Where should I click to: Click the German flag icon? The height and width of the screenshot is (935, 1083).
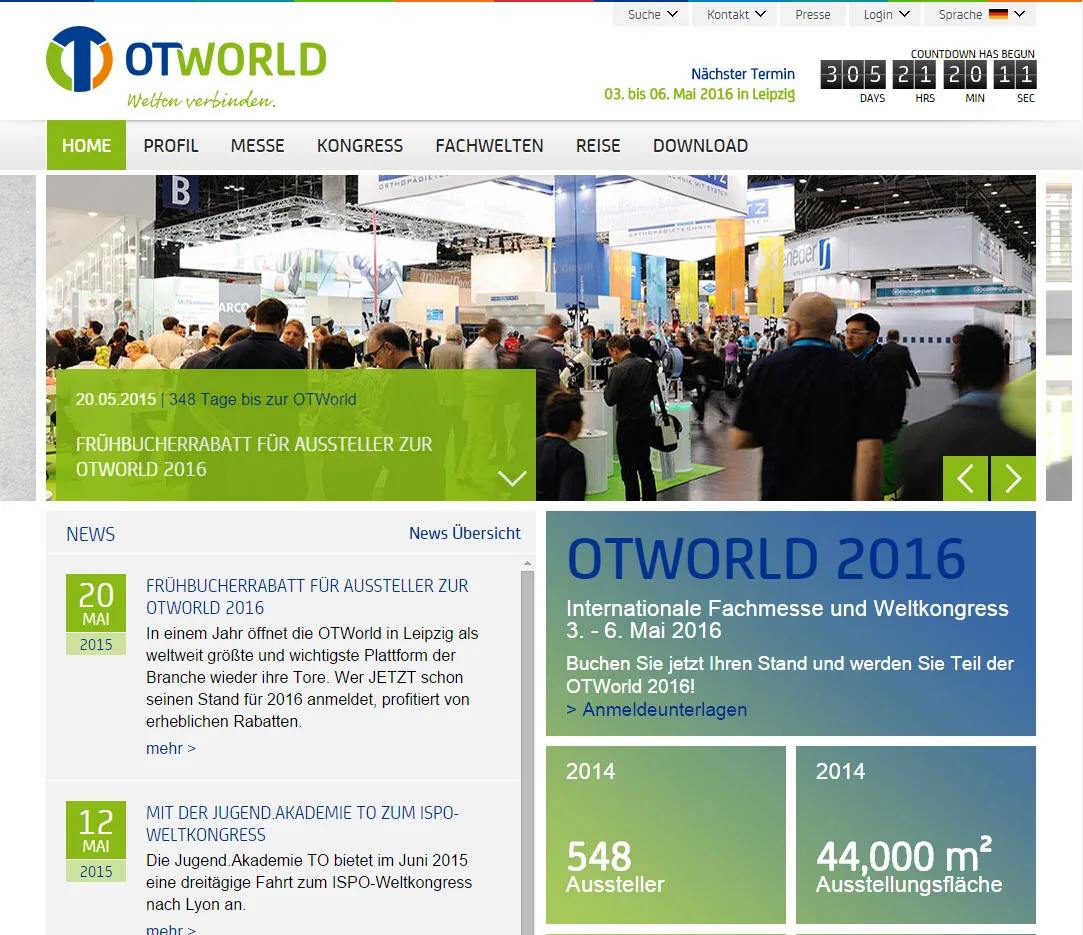tap(998, 14)
